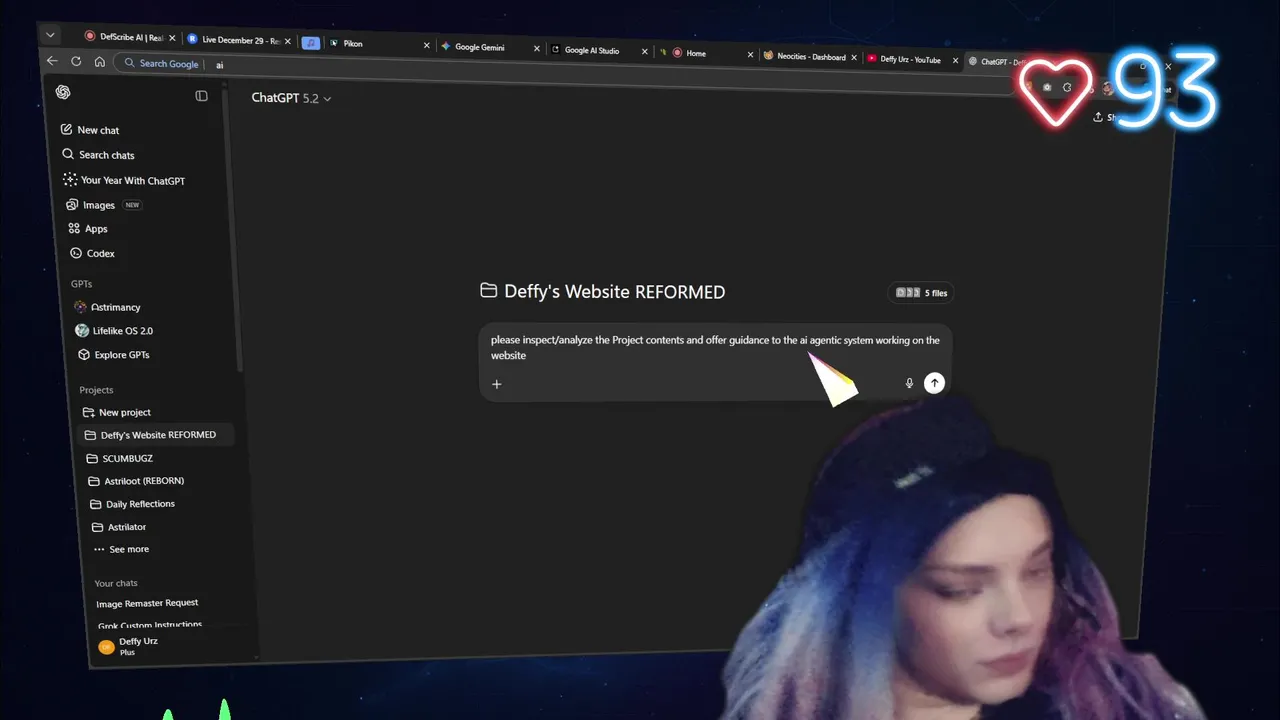
Task: Open Your Year With ChatGPT
Action: (124, 180)
